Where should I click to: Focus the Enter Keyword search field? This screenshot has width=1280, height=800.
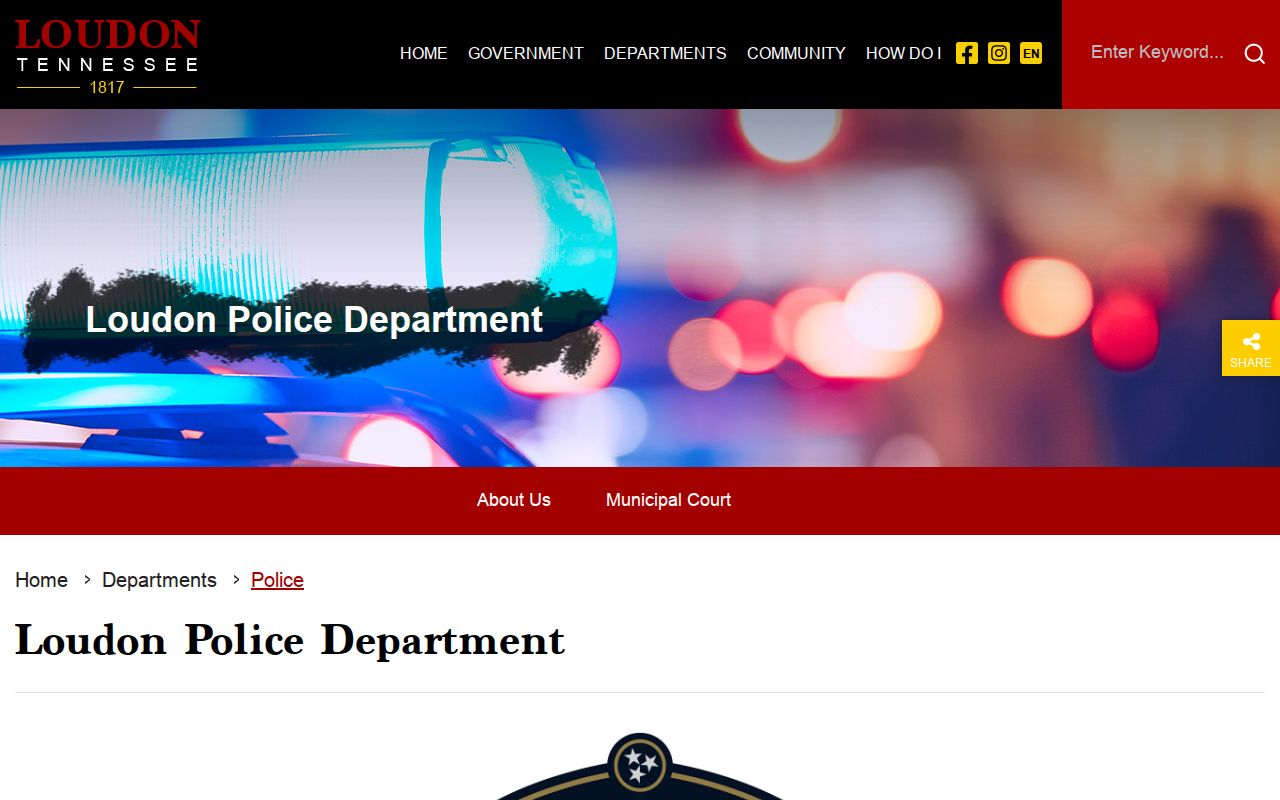coord(1157,53)
